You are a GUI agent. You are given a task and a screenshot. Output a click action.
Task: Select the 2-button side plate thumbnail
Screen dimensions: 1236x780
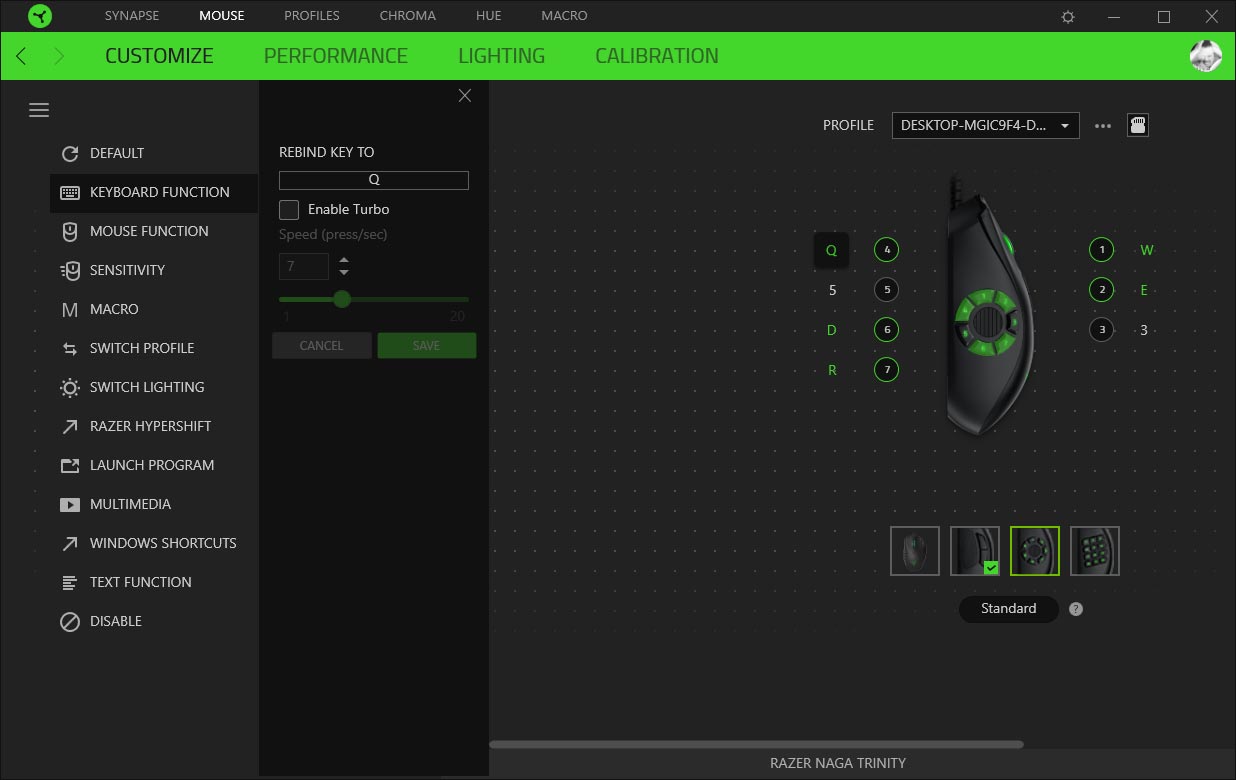(975, 551)
